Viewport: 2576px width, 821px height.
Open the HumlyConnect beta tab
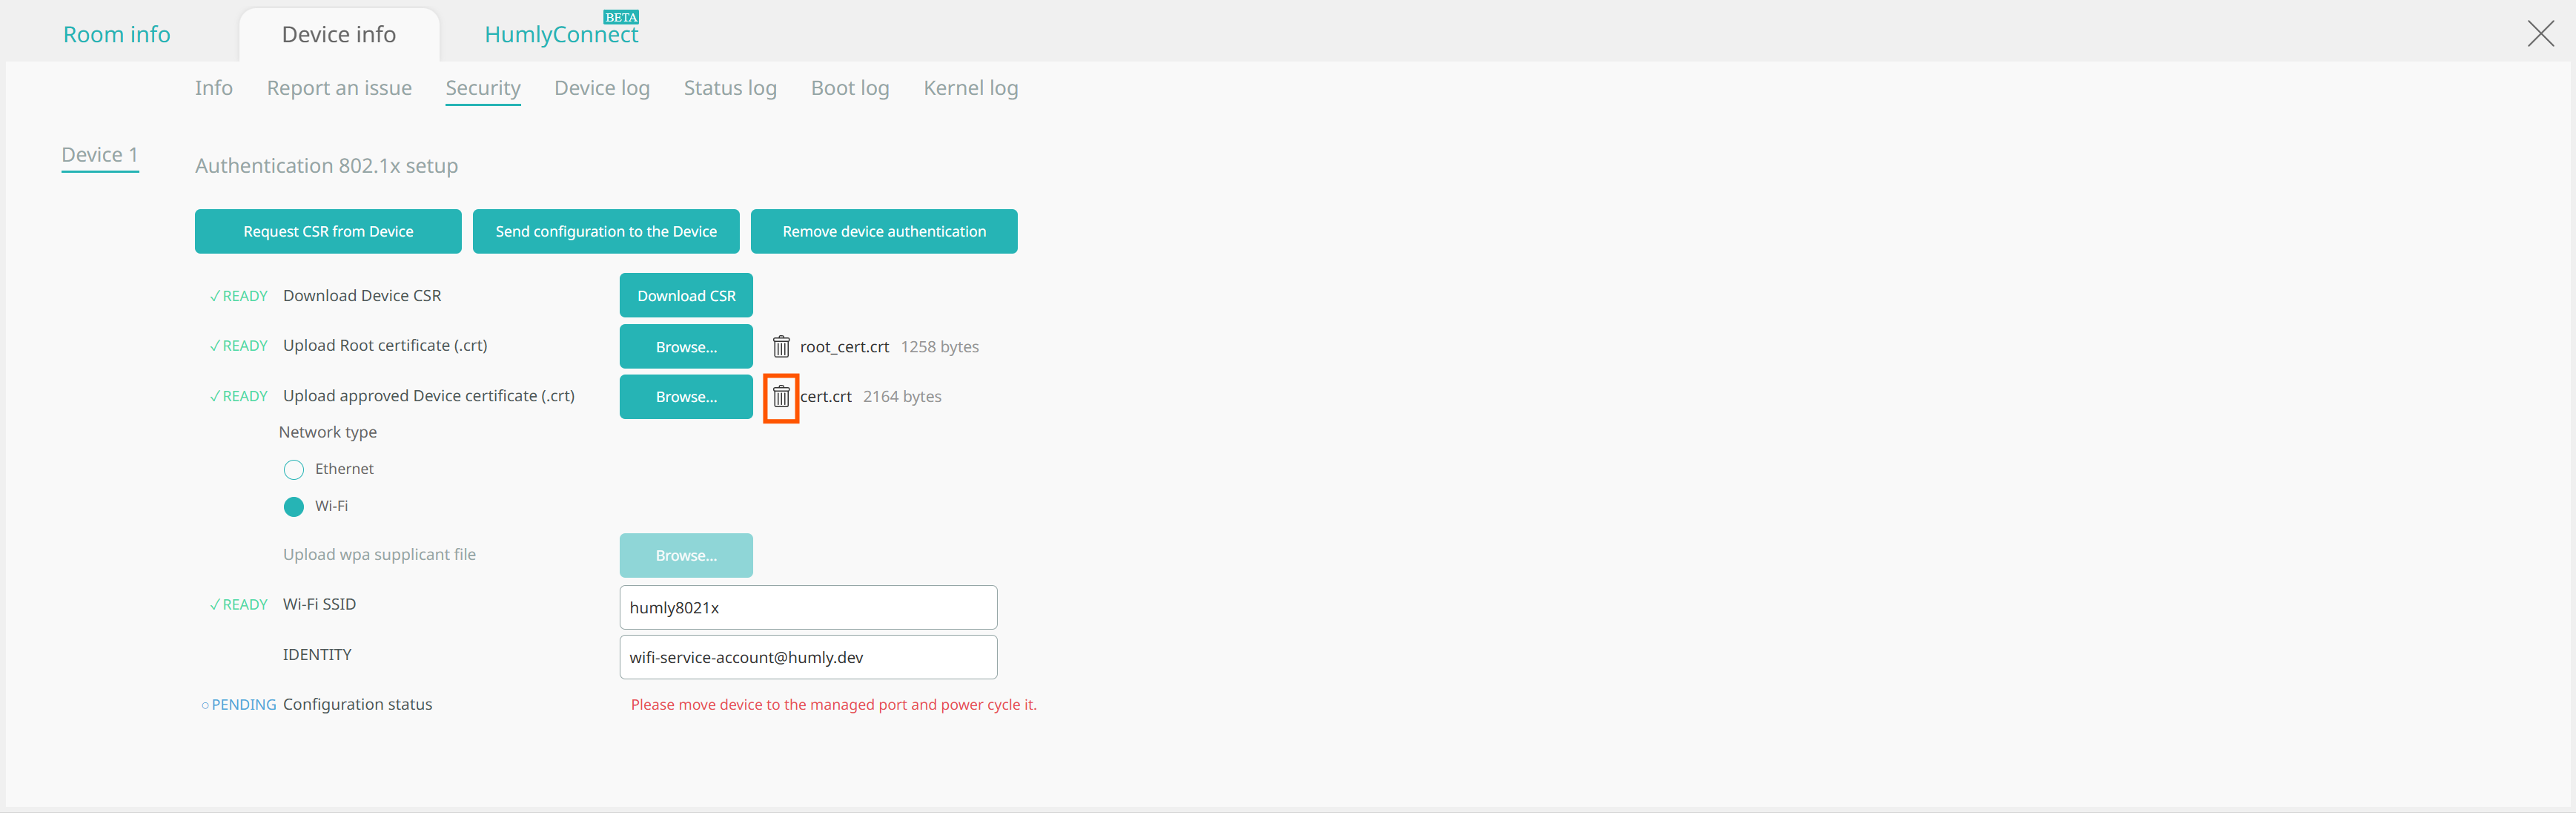click(561, 35)
